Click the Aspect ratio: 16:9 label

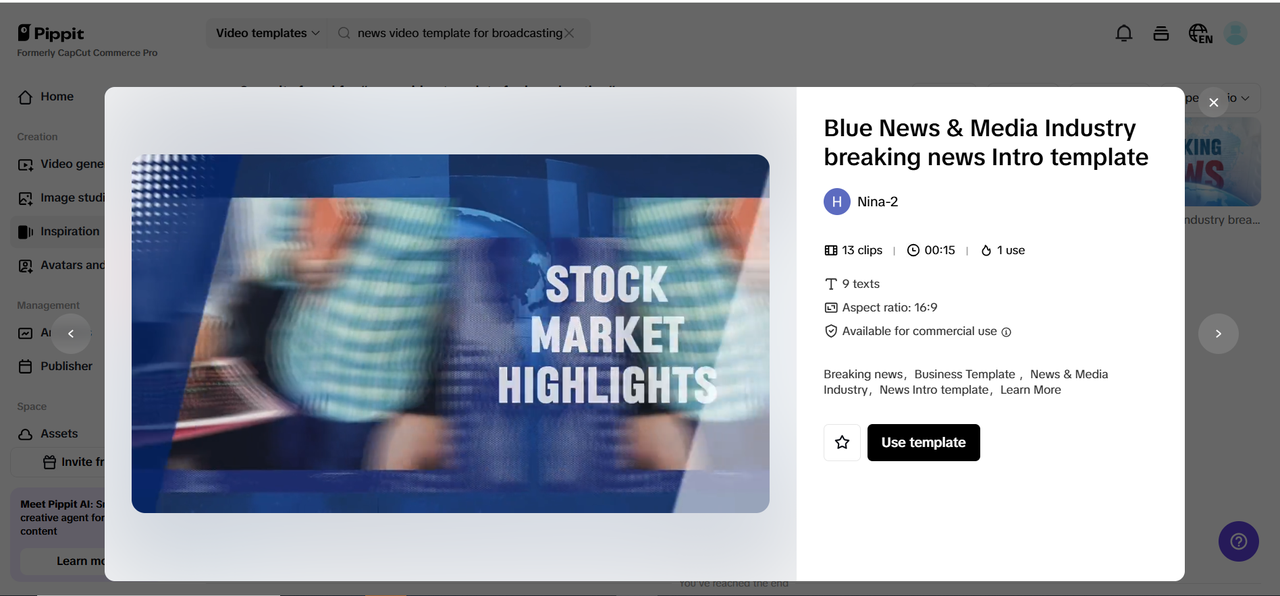(x=880, y=308)
